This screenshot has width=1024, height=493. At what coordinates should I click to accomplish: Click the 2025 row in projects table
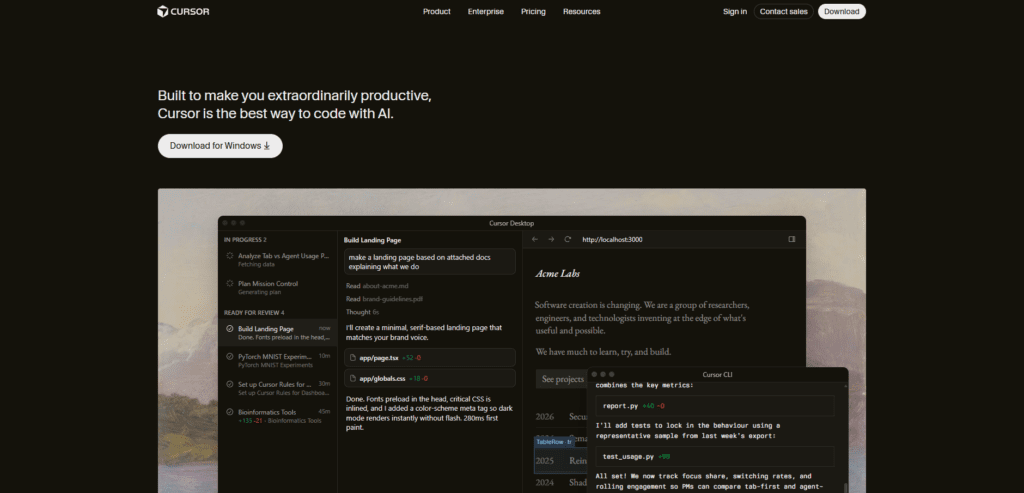(x=560, y=461)
